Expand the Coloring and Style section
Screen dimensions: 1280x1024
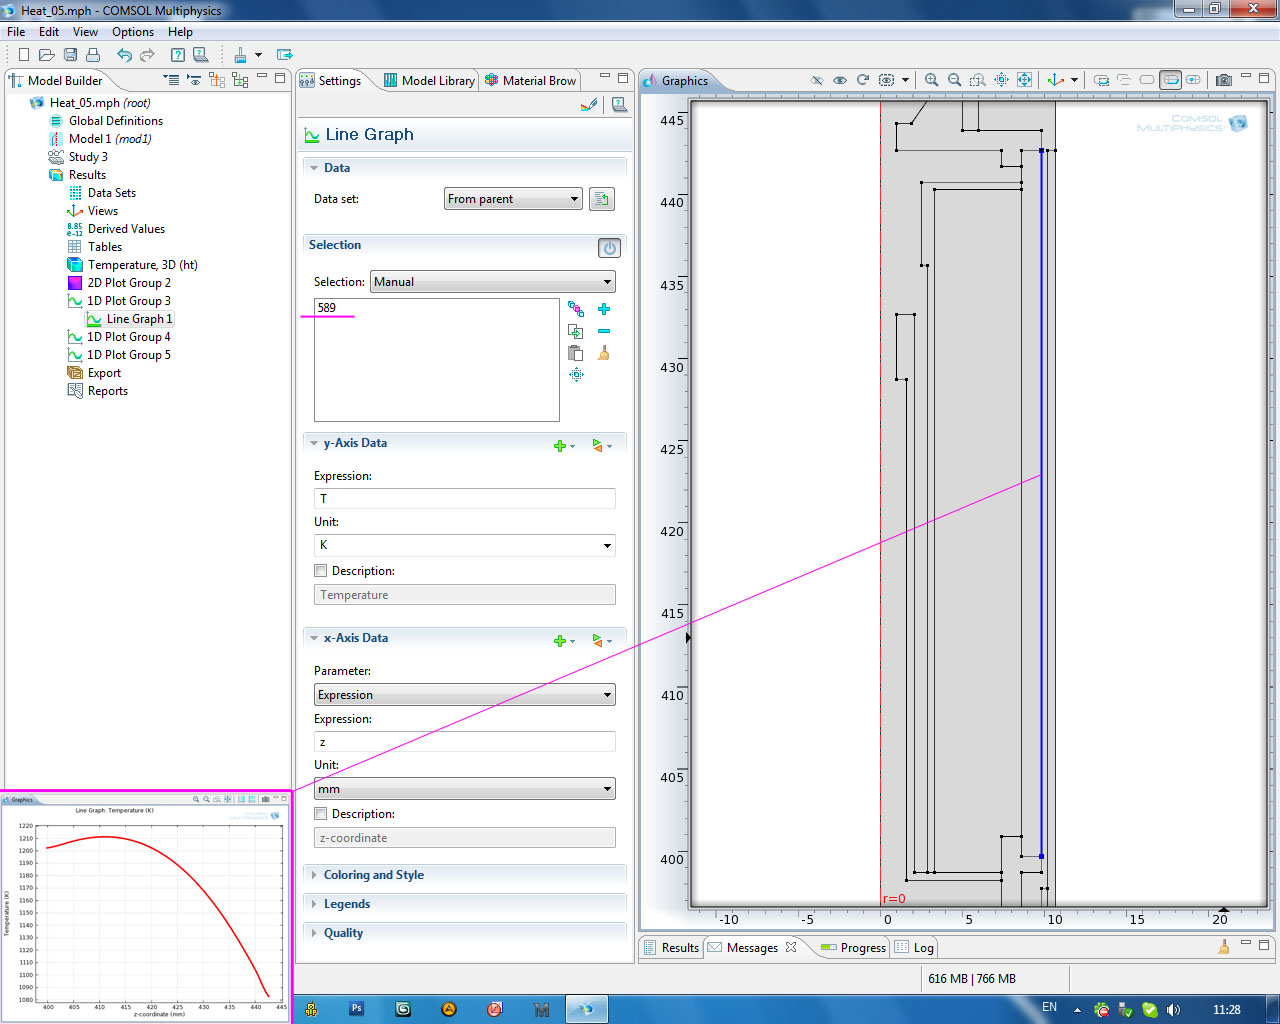pos(373,875)
